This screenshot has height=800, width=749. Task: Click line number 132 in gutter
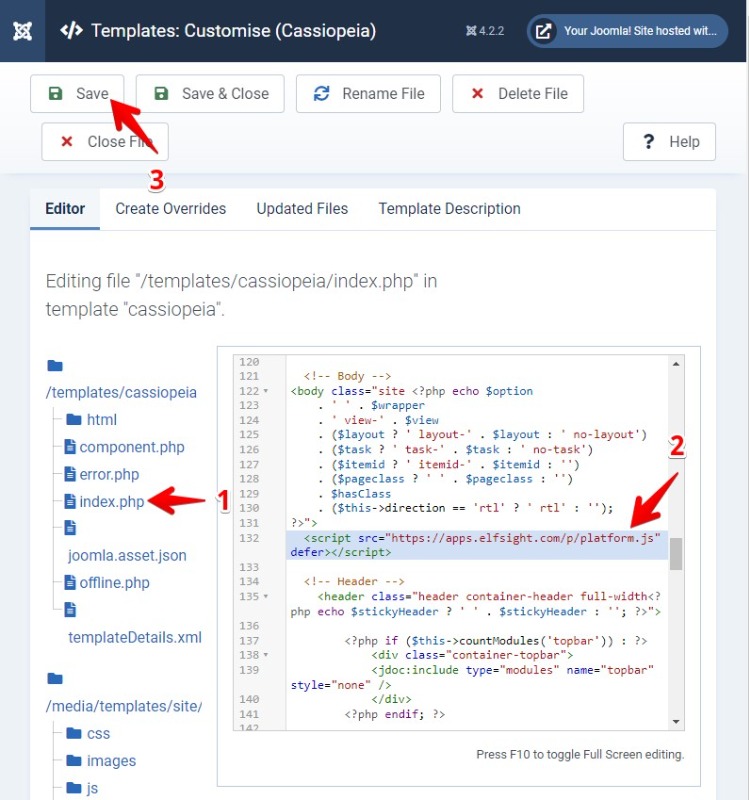coord(249,538)
